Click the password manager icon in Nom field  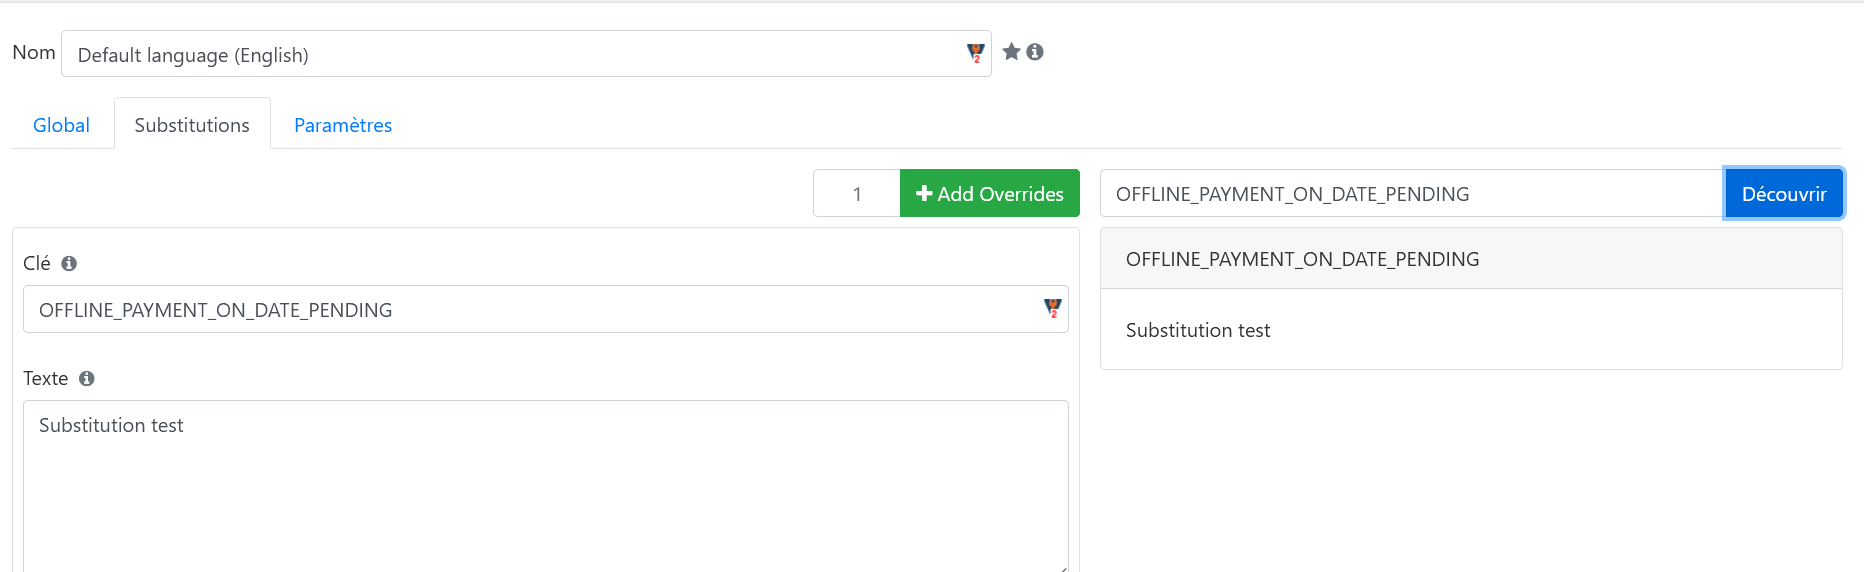click(976, 54)
